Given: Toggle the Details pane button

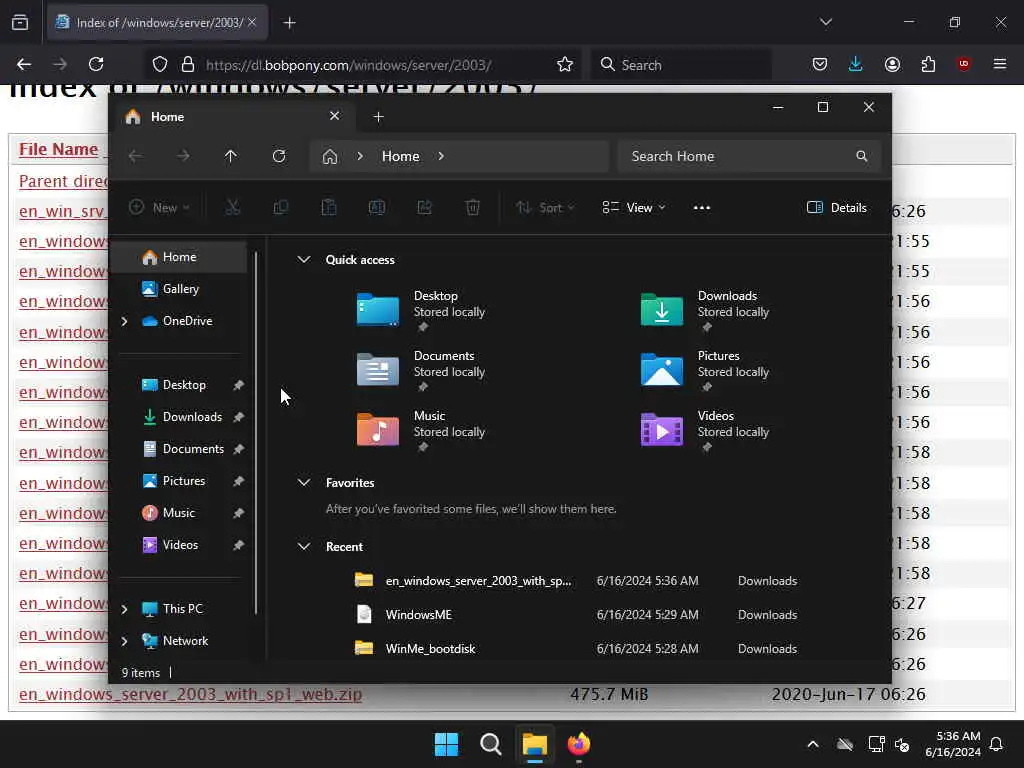Looking at the screenshot, I should (837, 208).
